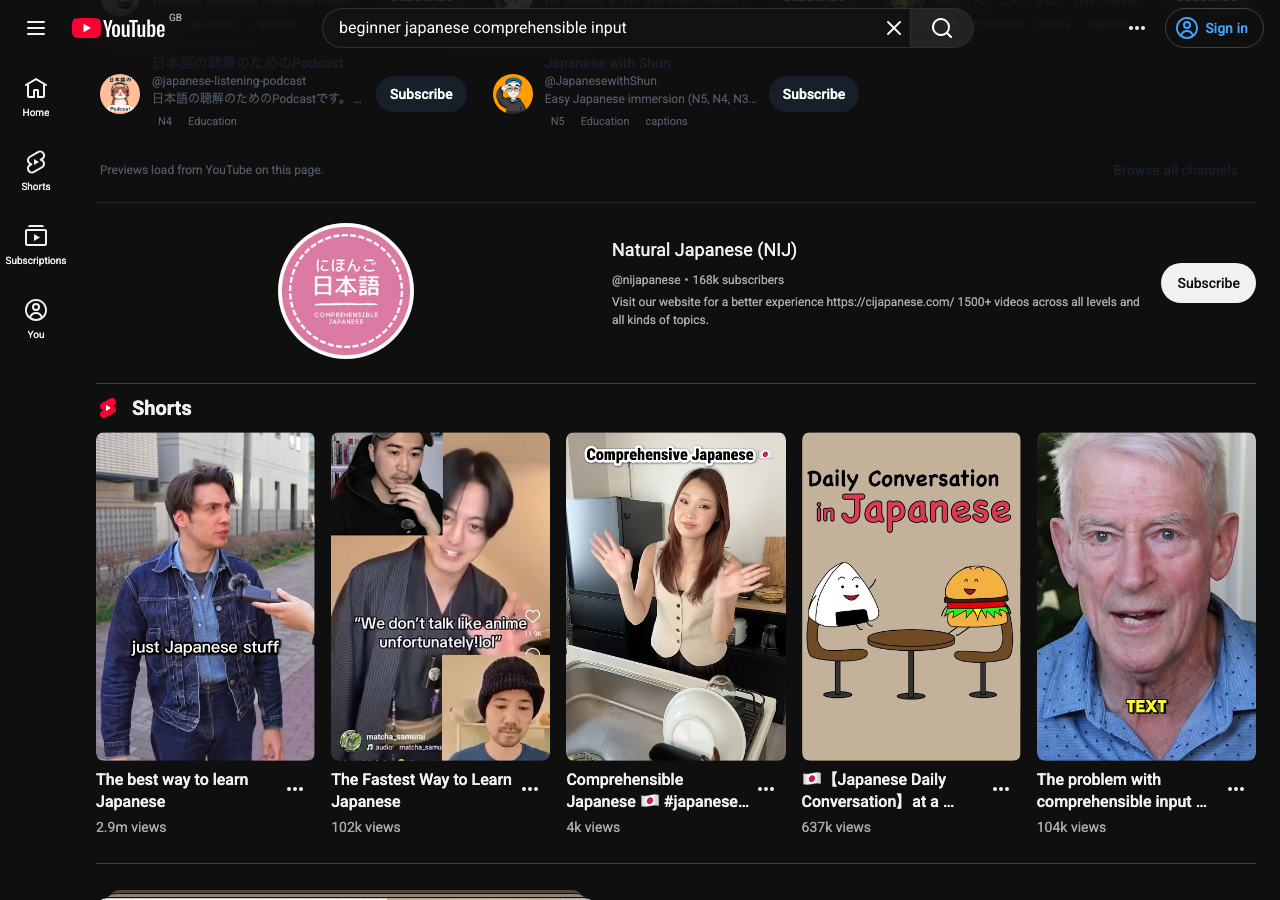Play 'The problem with comprehensible input' short
Screen dimensions: 1280x900
coord(1146,596)
